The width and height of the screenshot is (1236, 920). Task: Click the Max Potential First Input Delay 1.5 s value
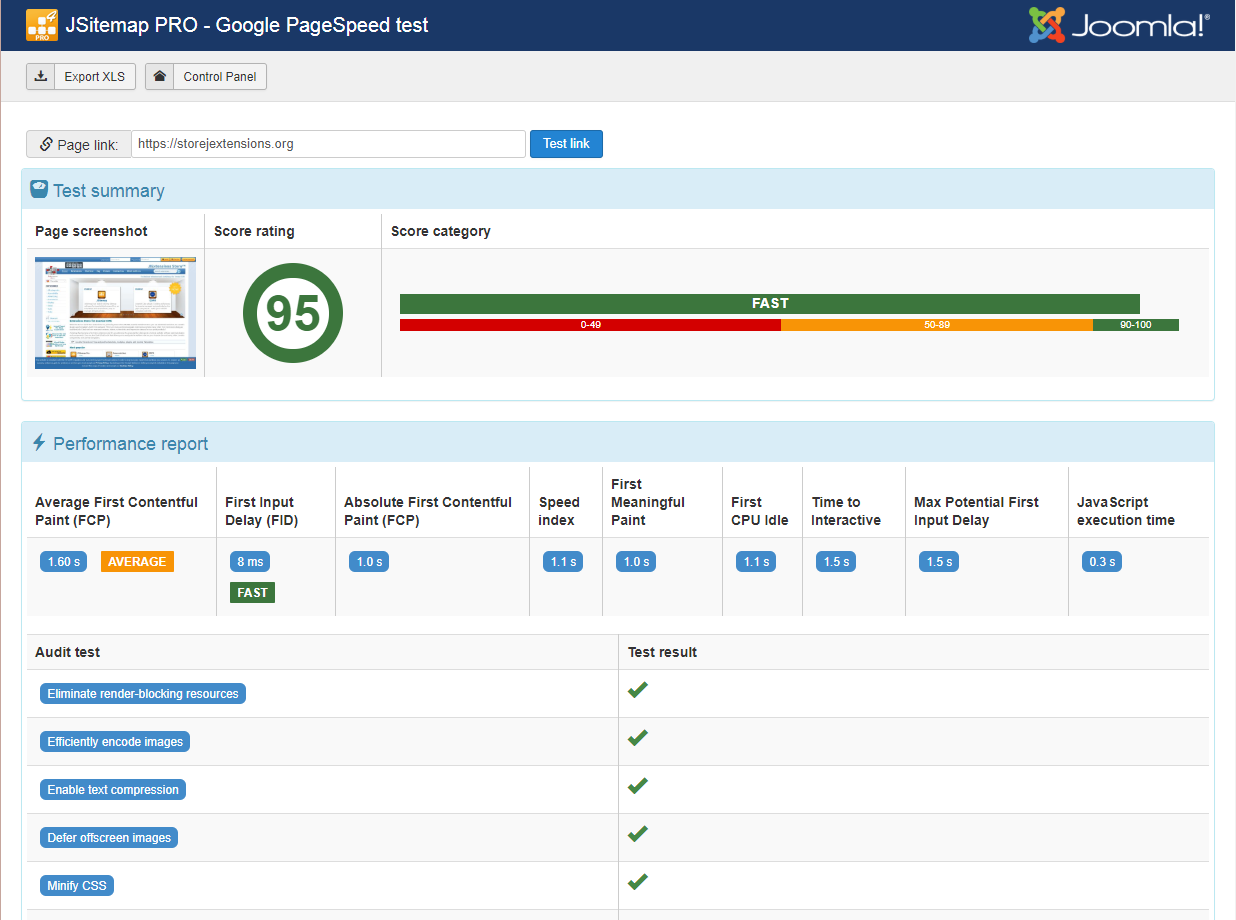939,562
